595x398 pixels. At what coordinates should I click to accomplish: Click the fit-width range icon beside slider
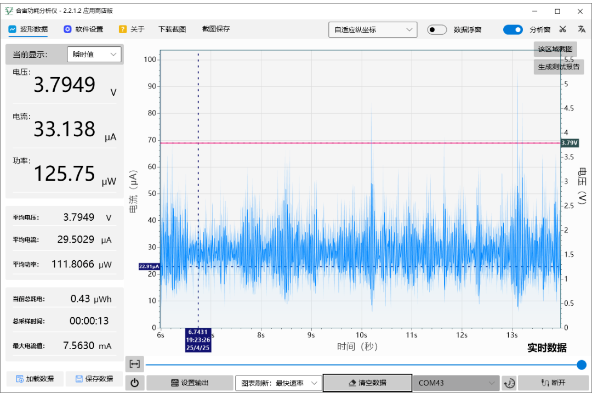[135, 364]
